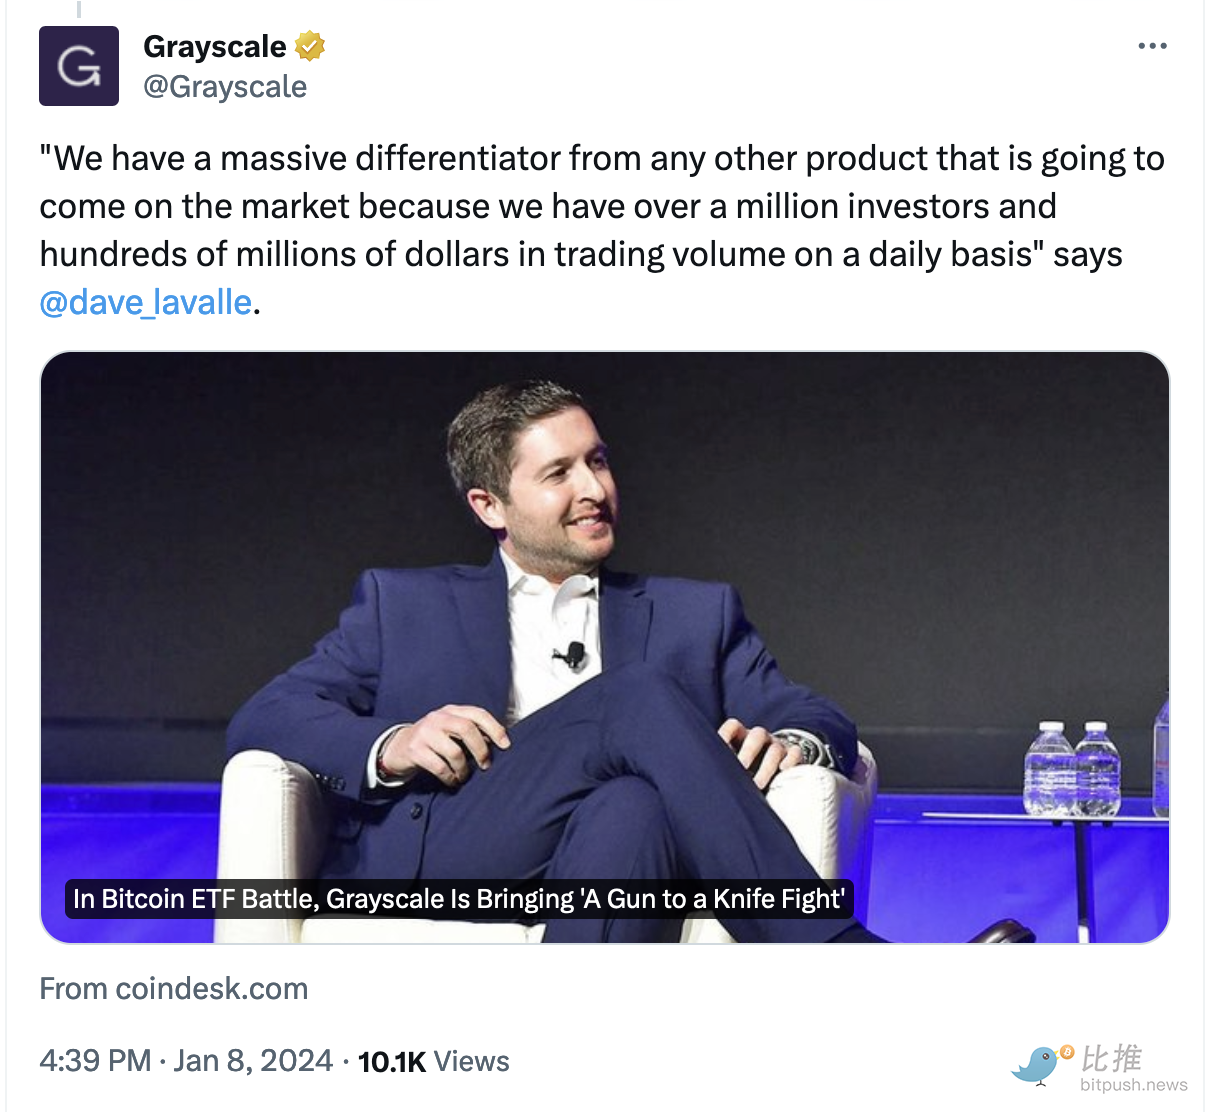Open the @dave_lavalle mention link

[146, 302]
